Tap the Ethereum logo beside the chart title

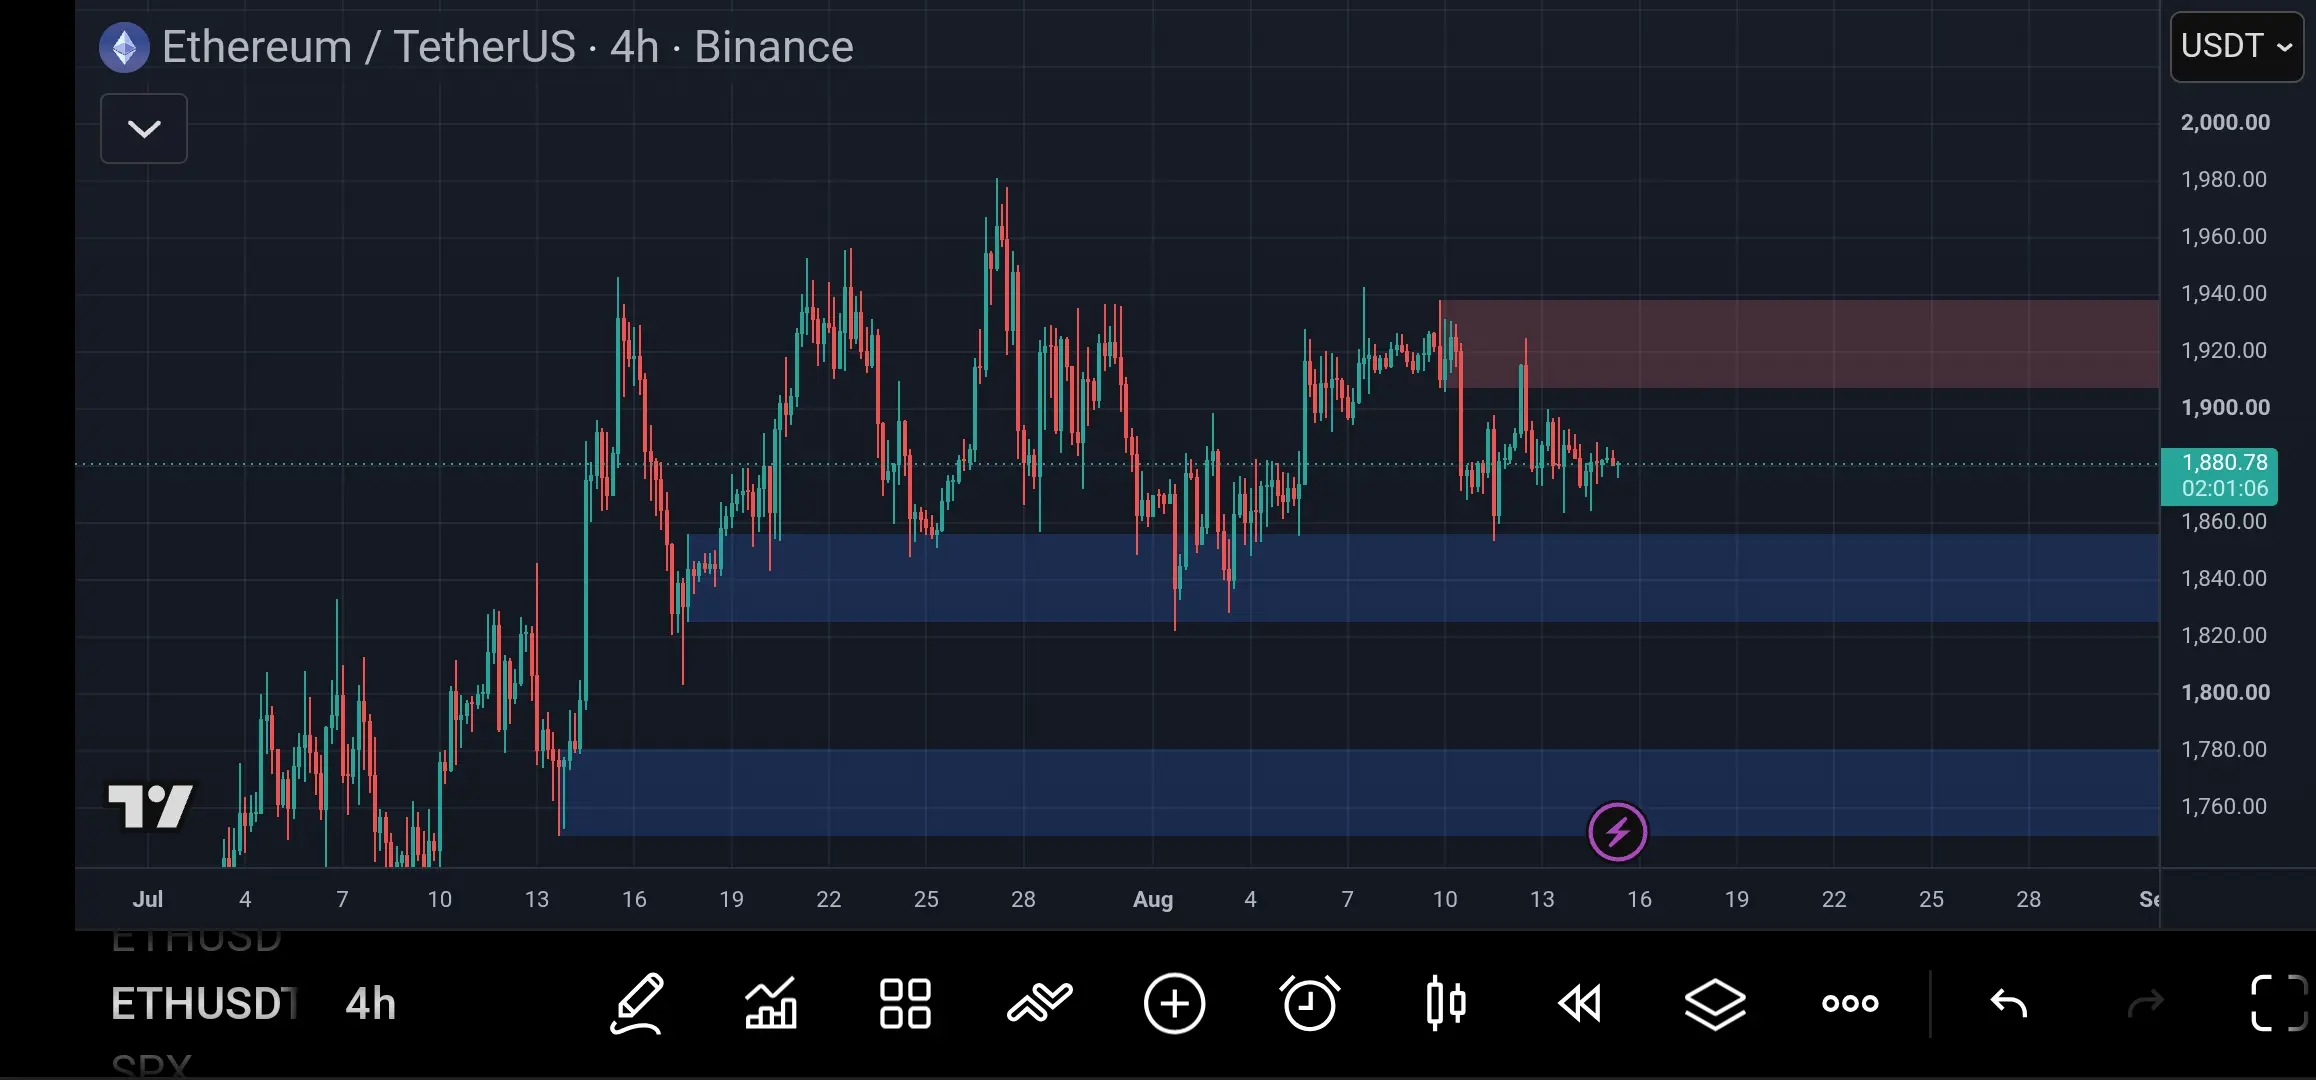[124, 47]
